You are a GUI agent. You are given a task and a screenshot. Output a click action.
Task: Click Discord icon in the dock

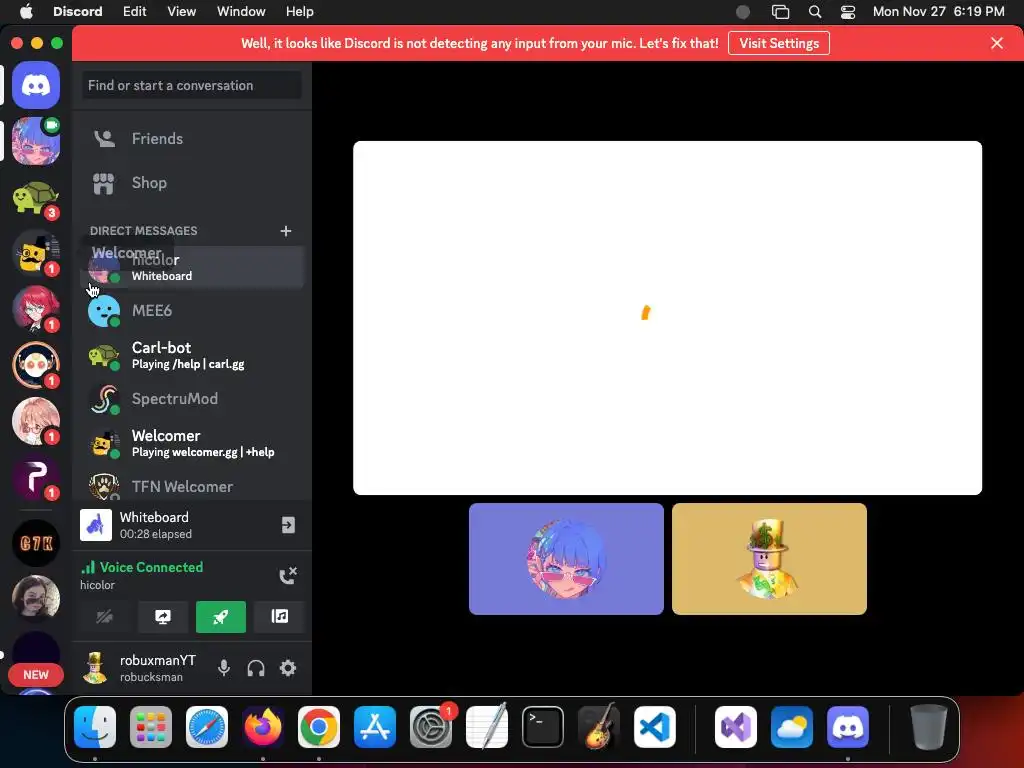848,727
